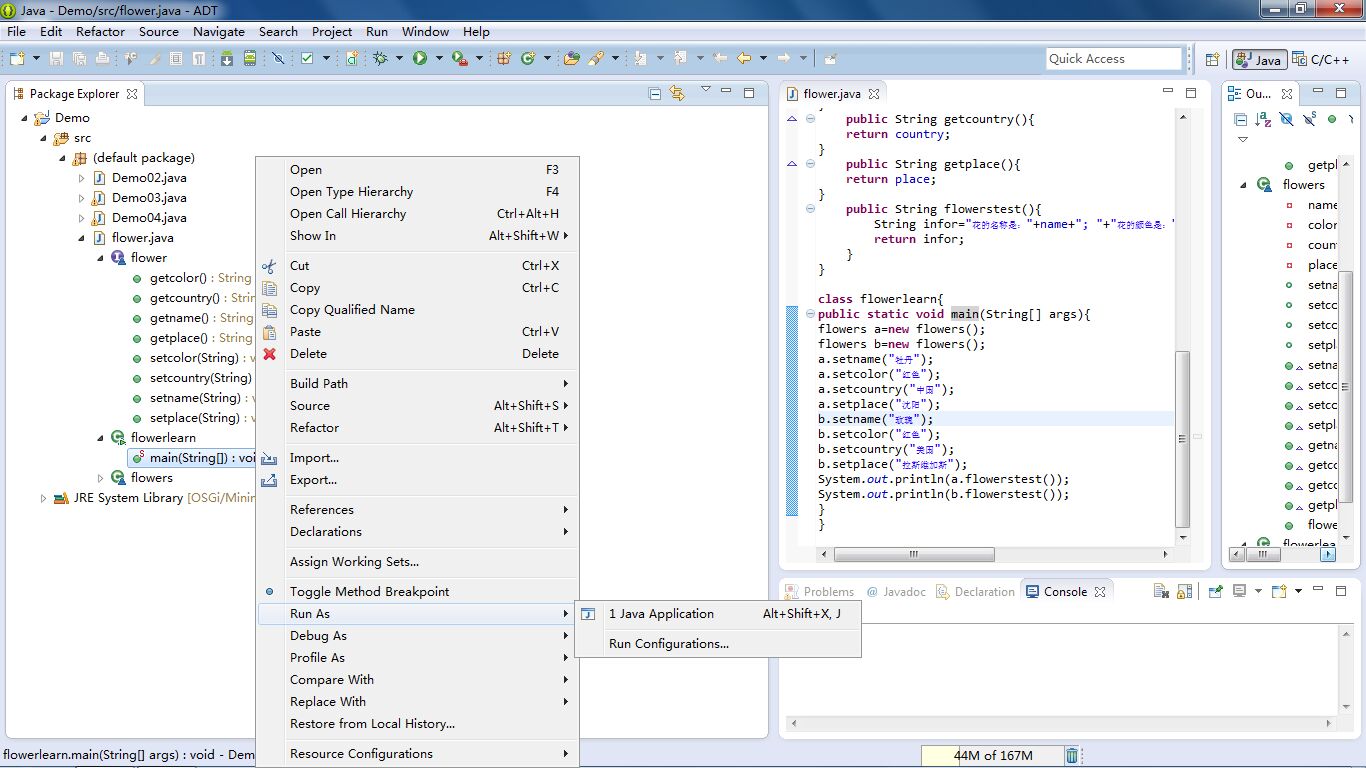Click Link with Editor in Package Explorer
This screenshot has width=1366, height=768.
pos(678,93)
